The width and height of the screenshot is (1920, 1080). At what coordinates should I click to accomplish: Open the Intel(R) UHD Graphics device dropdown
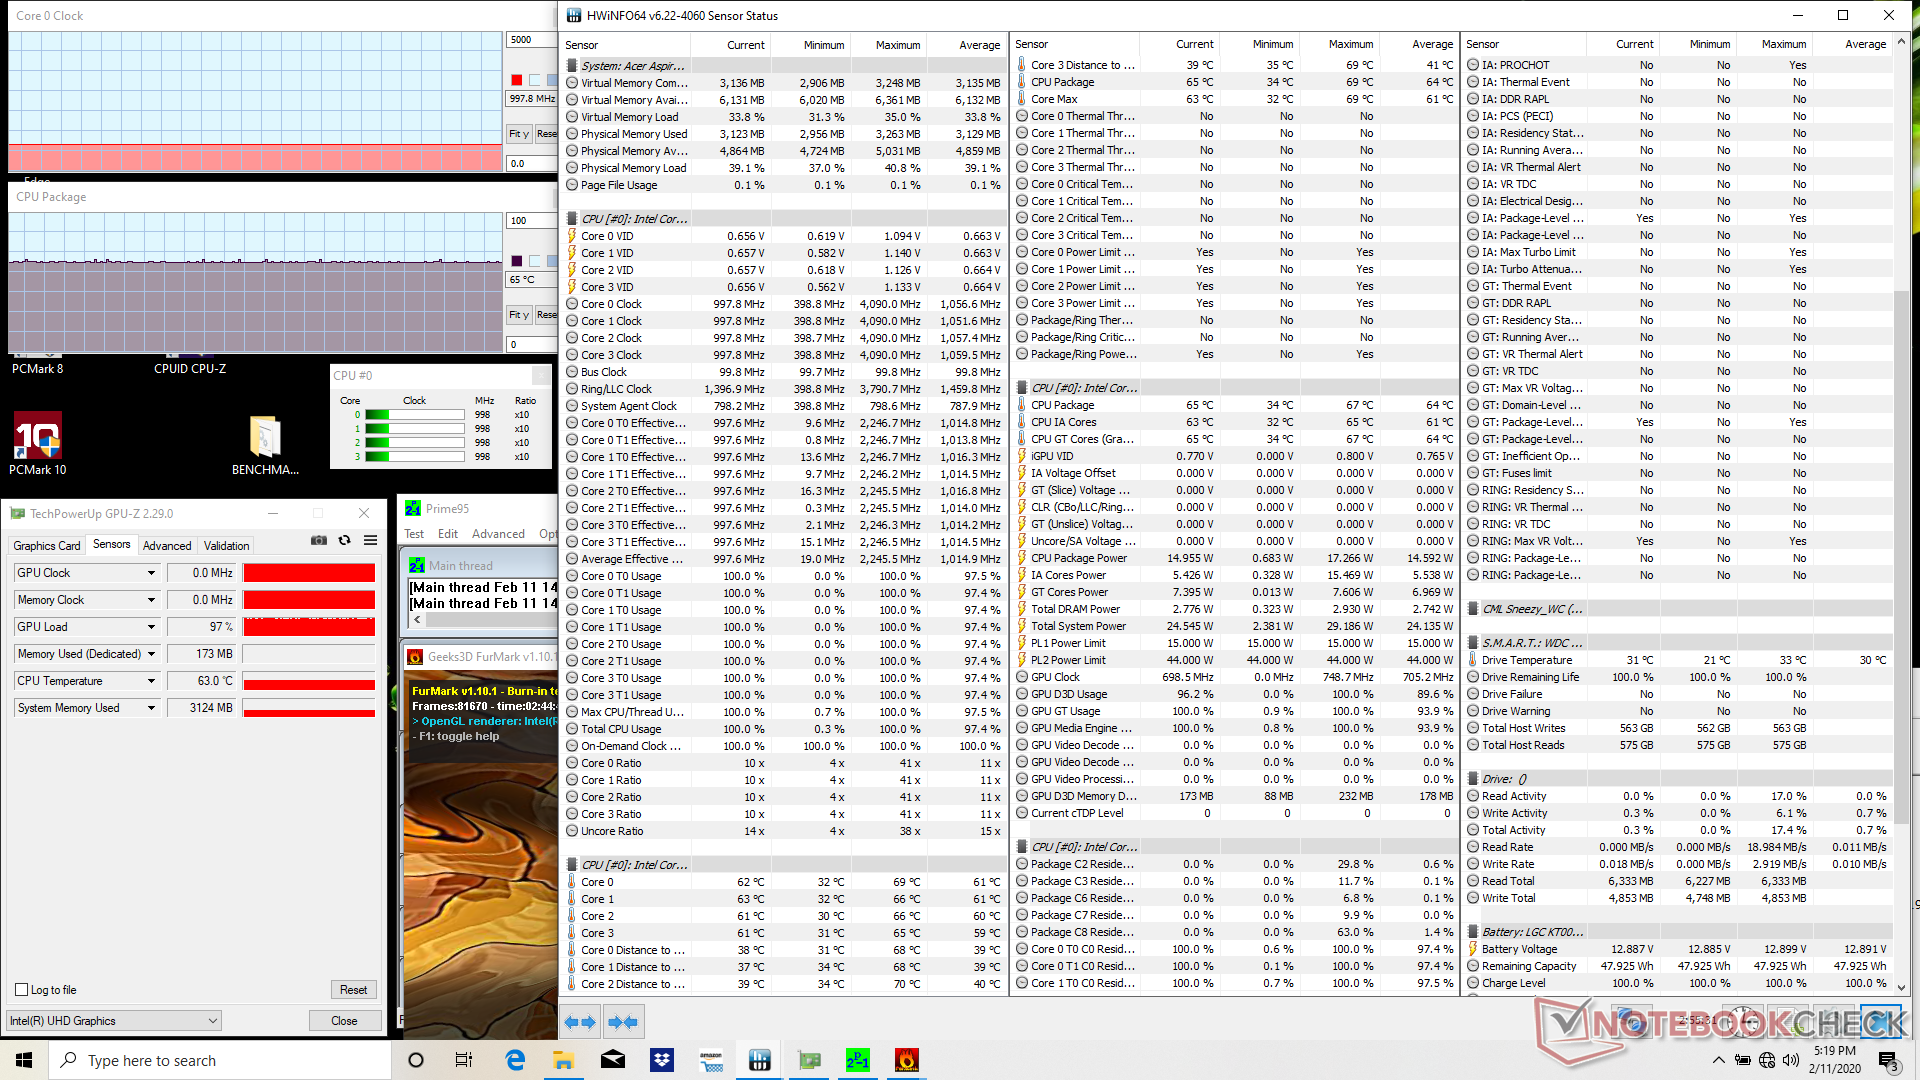[115, 1021]
